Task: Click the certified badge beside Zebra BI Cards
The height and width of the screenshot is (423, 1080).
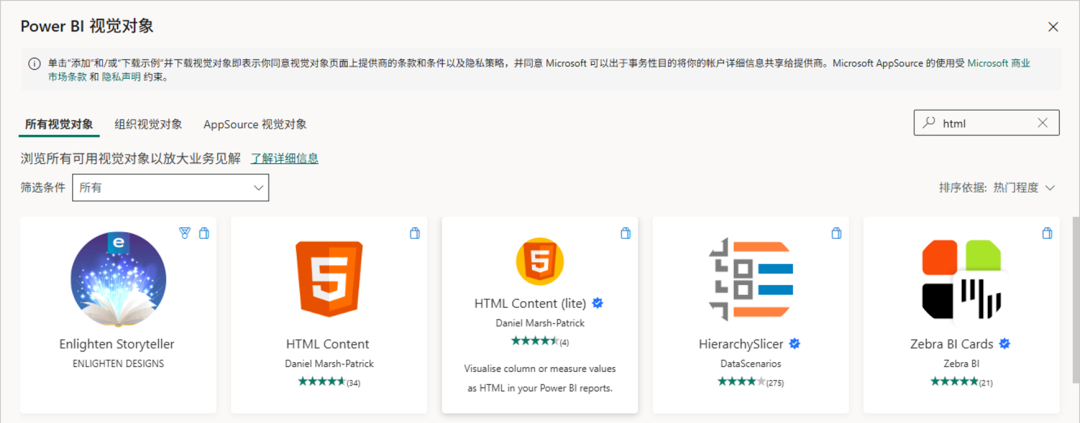Action: click(x=1004, y=343)
